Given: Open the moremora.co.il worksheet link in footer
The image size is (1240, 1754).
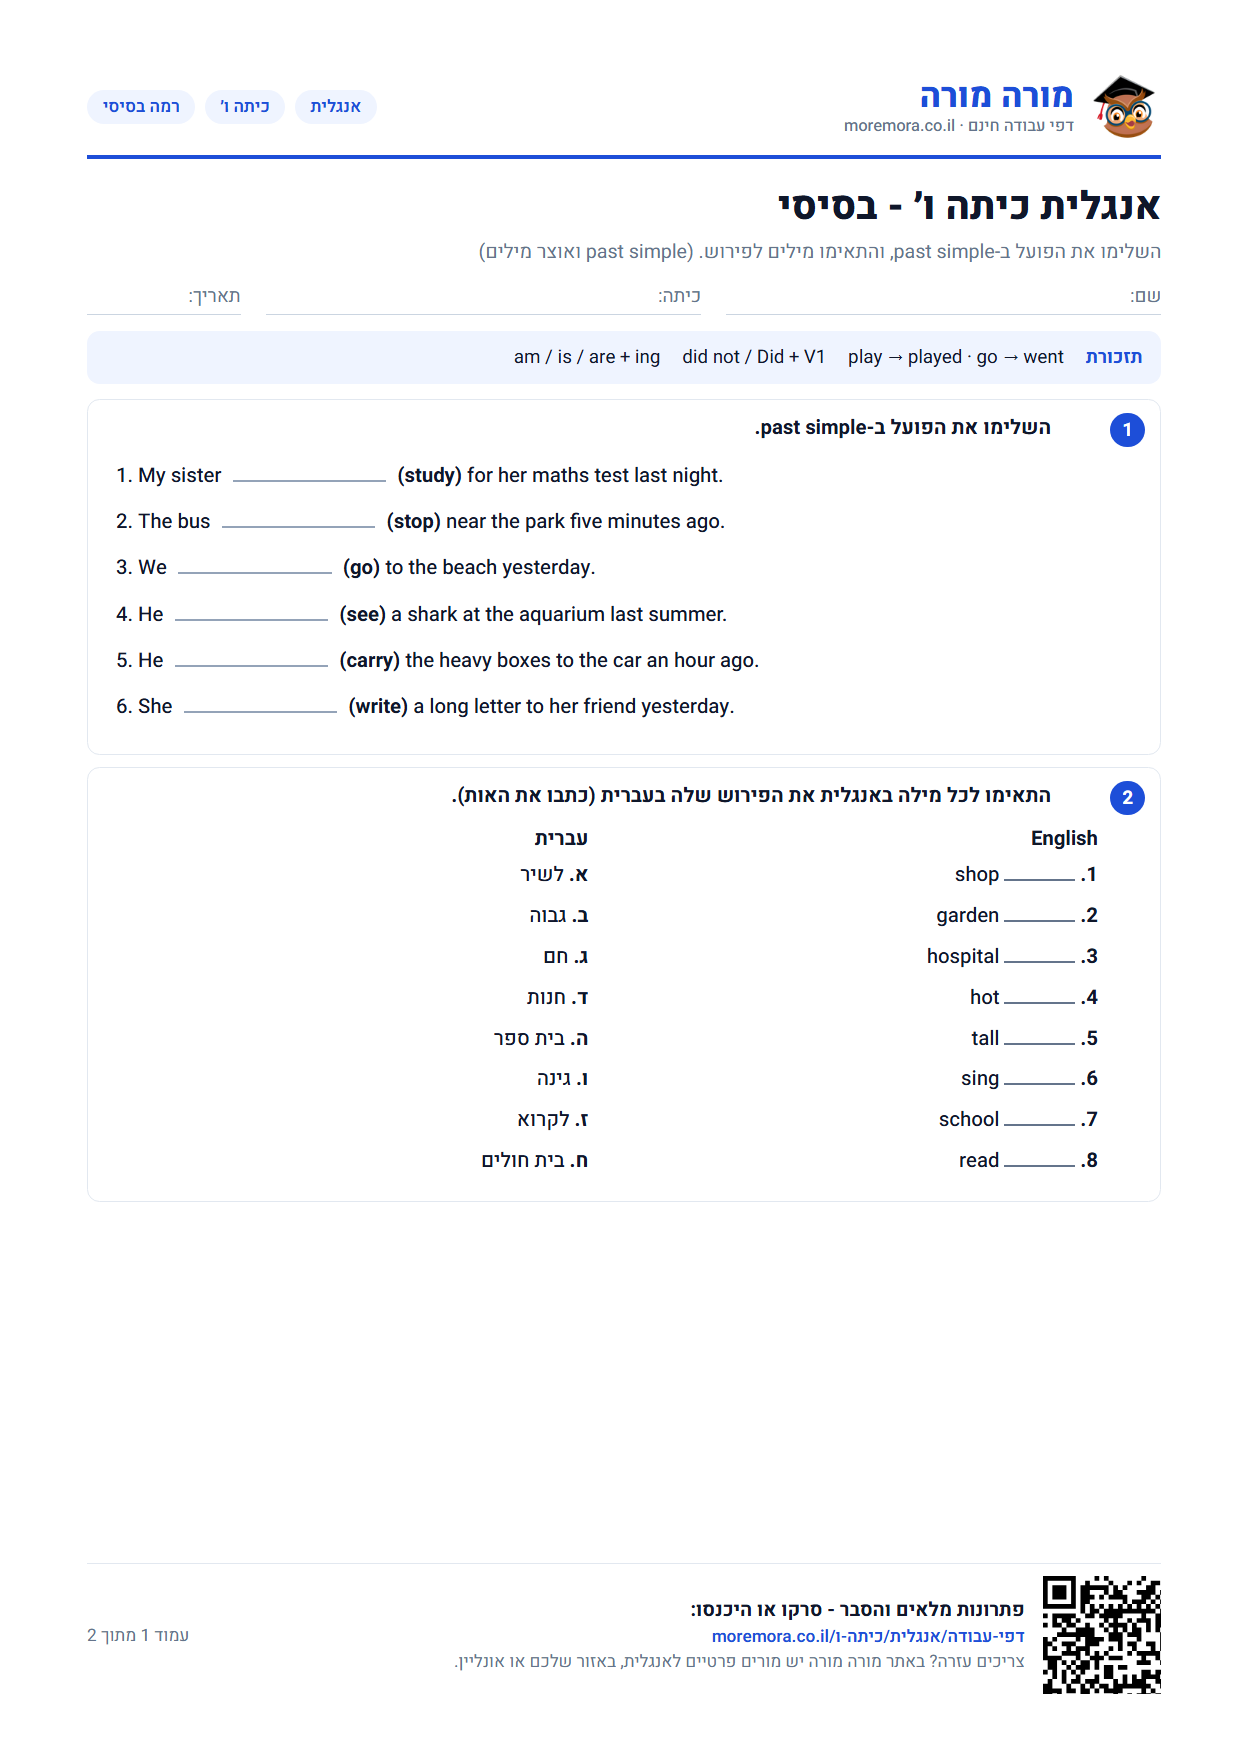Looking at the screenshot, I should pyautogui.click(x=868, y=1636).
